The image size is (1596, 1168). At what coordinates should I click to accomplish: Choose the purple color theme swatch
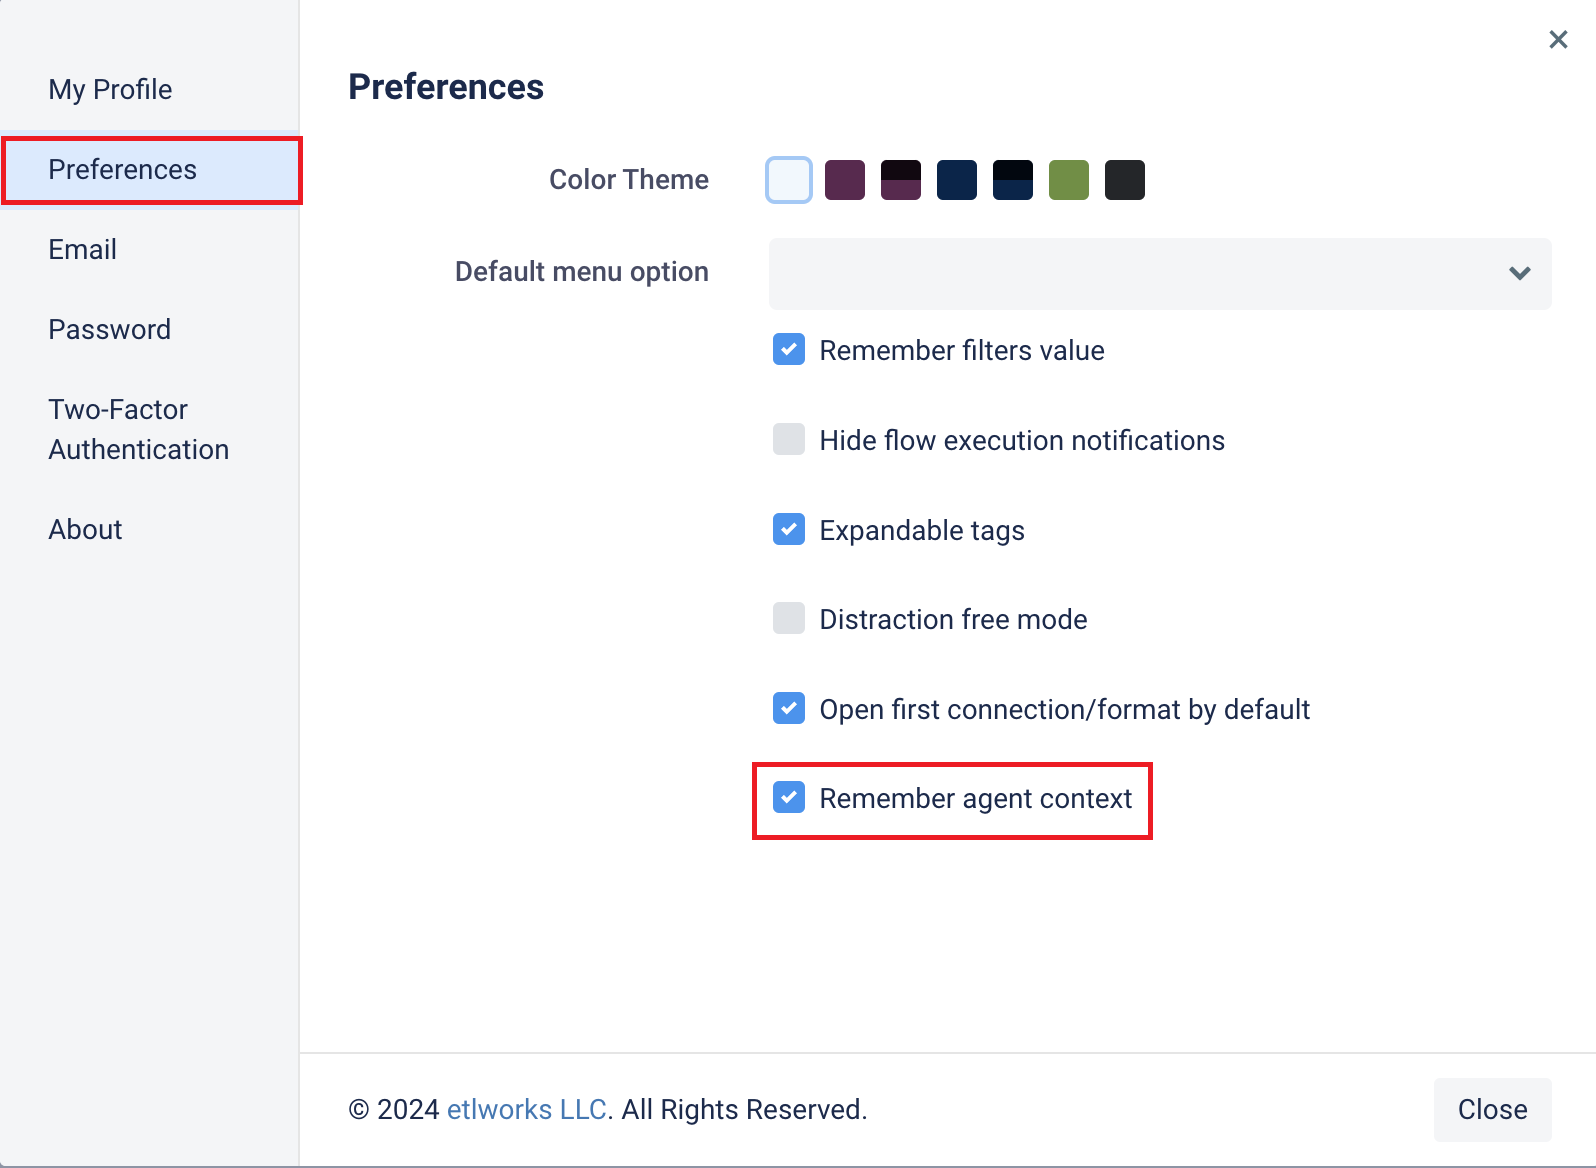click(845, 180)
